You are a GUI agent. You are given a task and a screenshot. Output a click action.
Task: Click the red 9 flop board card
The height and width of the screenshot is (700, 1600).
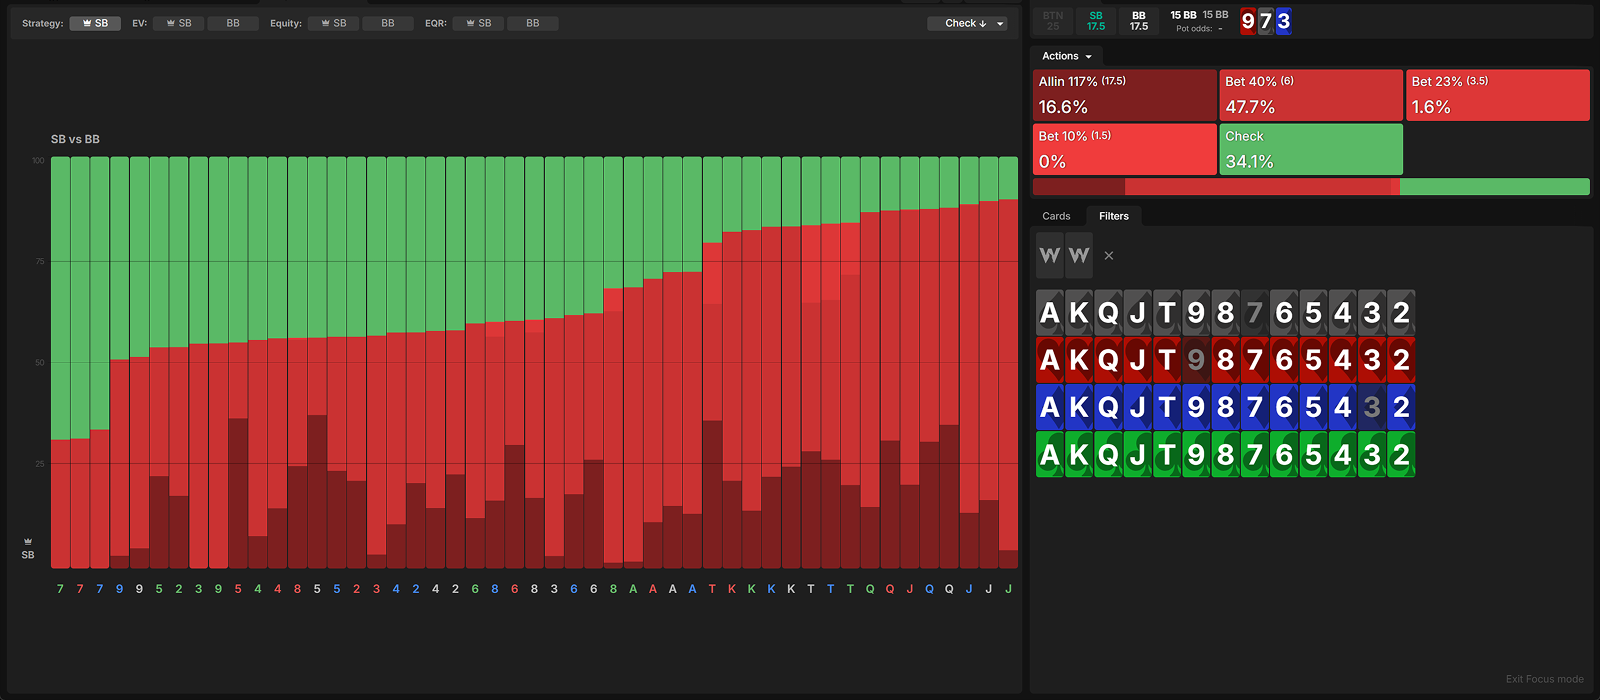(1248, 21)
